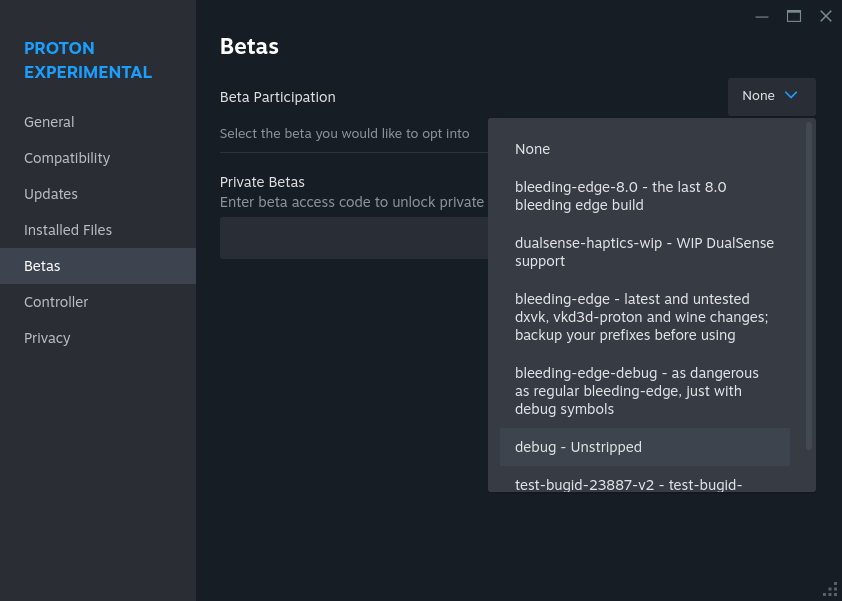Minimize the properties window

762,16
